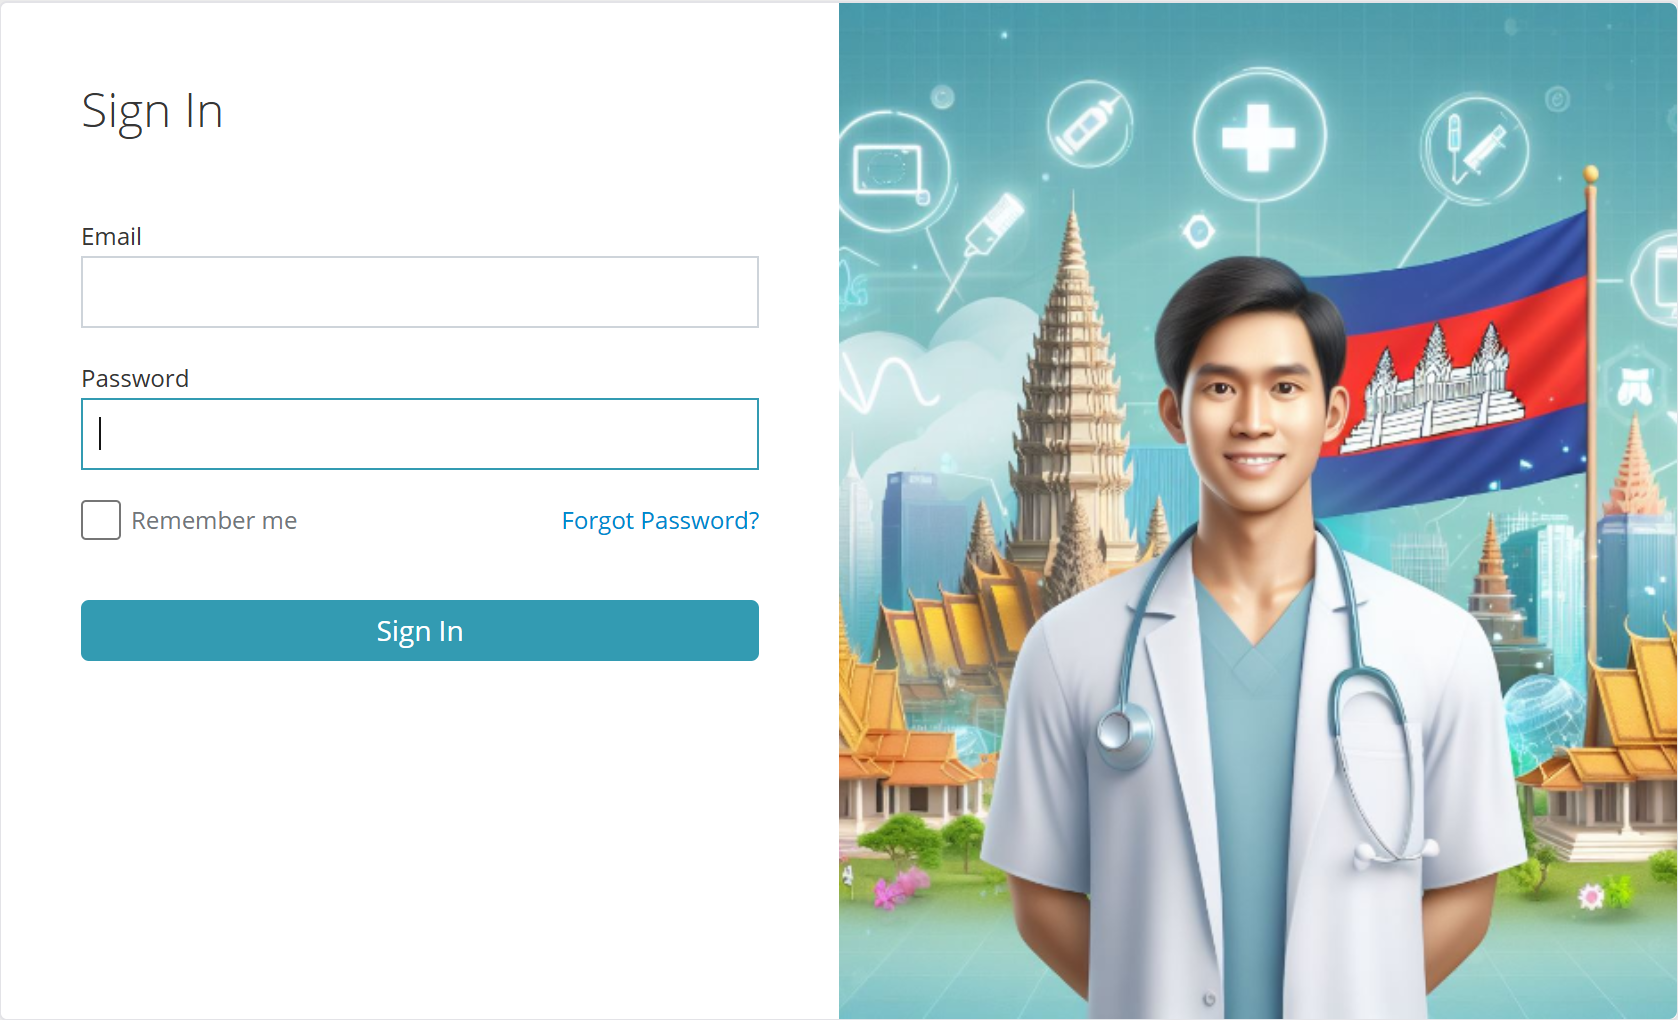Click the Email field label

coord(111,237)
